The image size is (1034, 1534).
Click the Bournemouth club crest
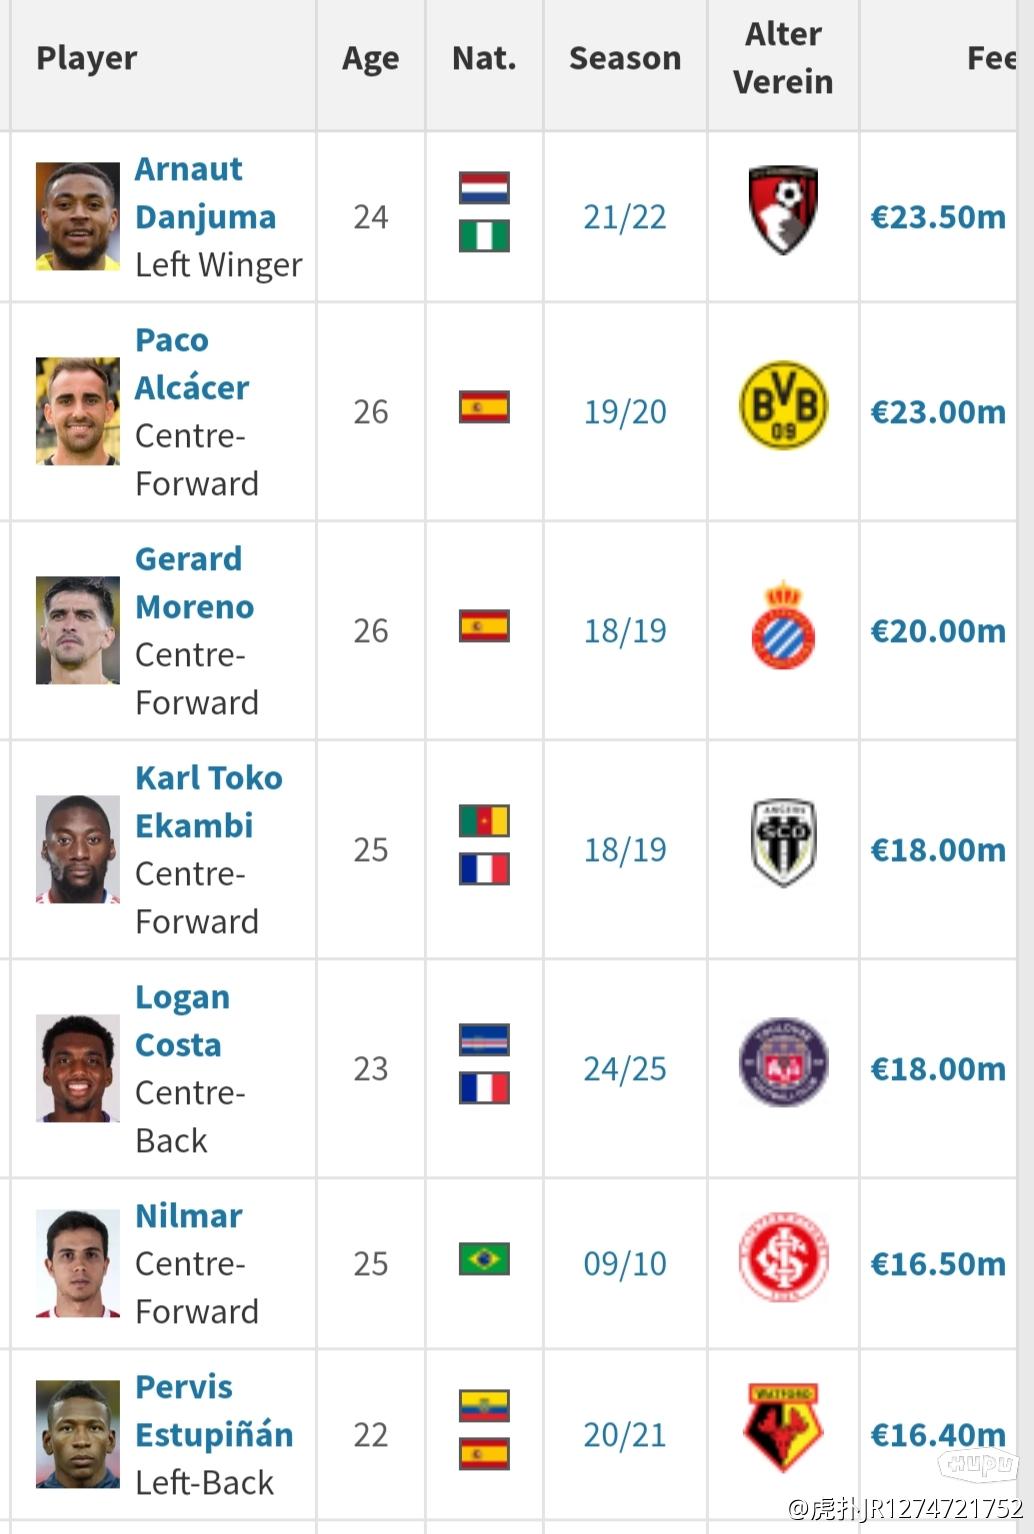783,211
